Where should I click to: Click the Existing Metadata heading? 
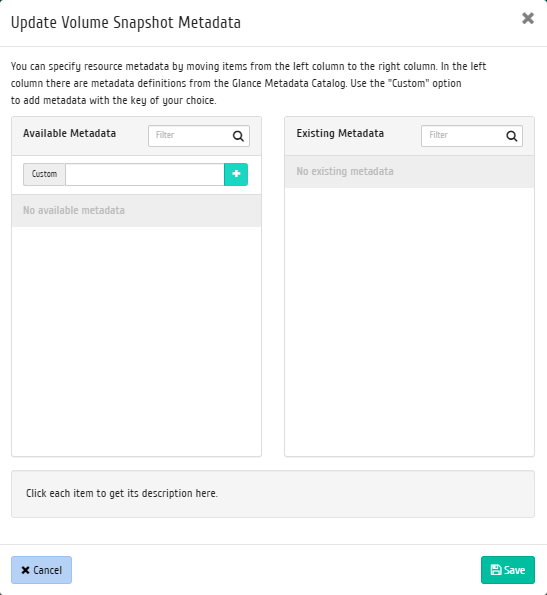tap(340, 133)
